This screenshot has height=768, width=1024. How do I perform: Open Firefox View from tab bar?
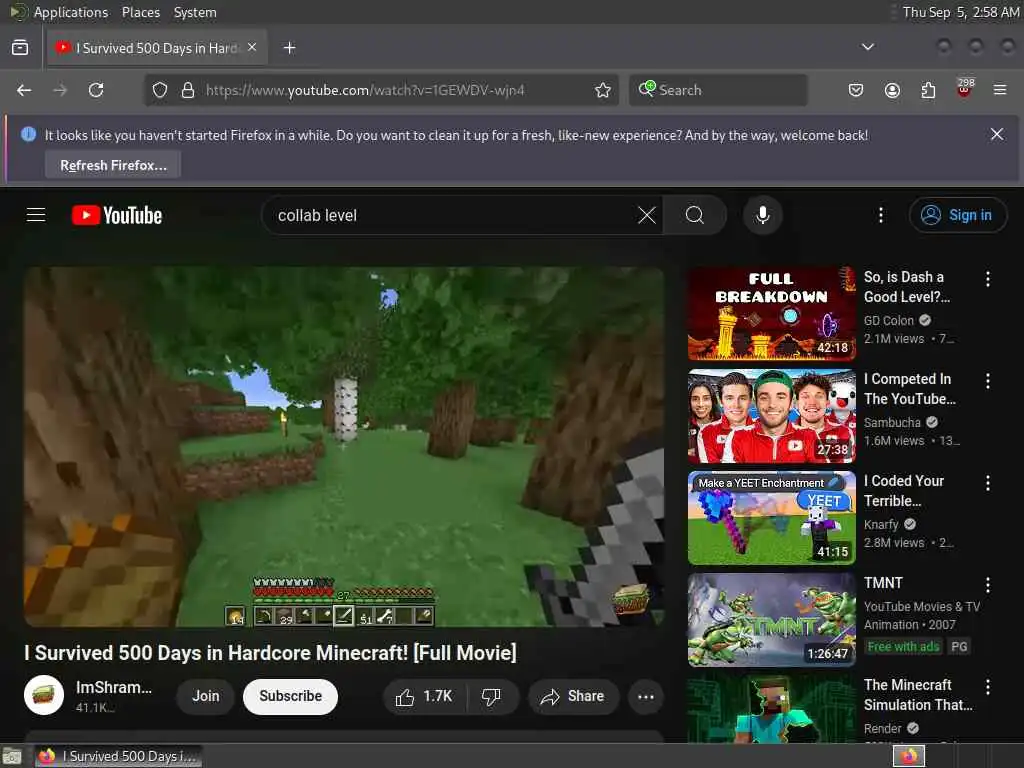click(x=20, y=48)
